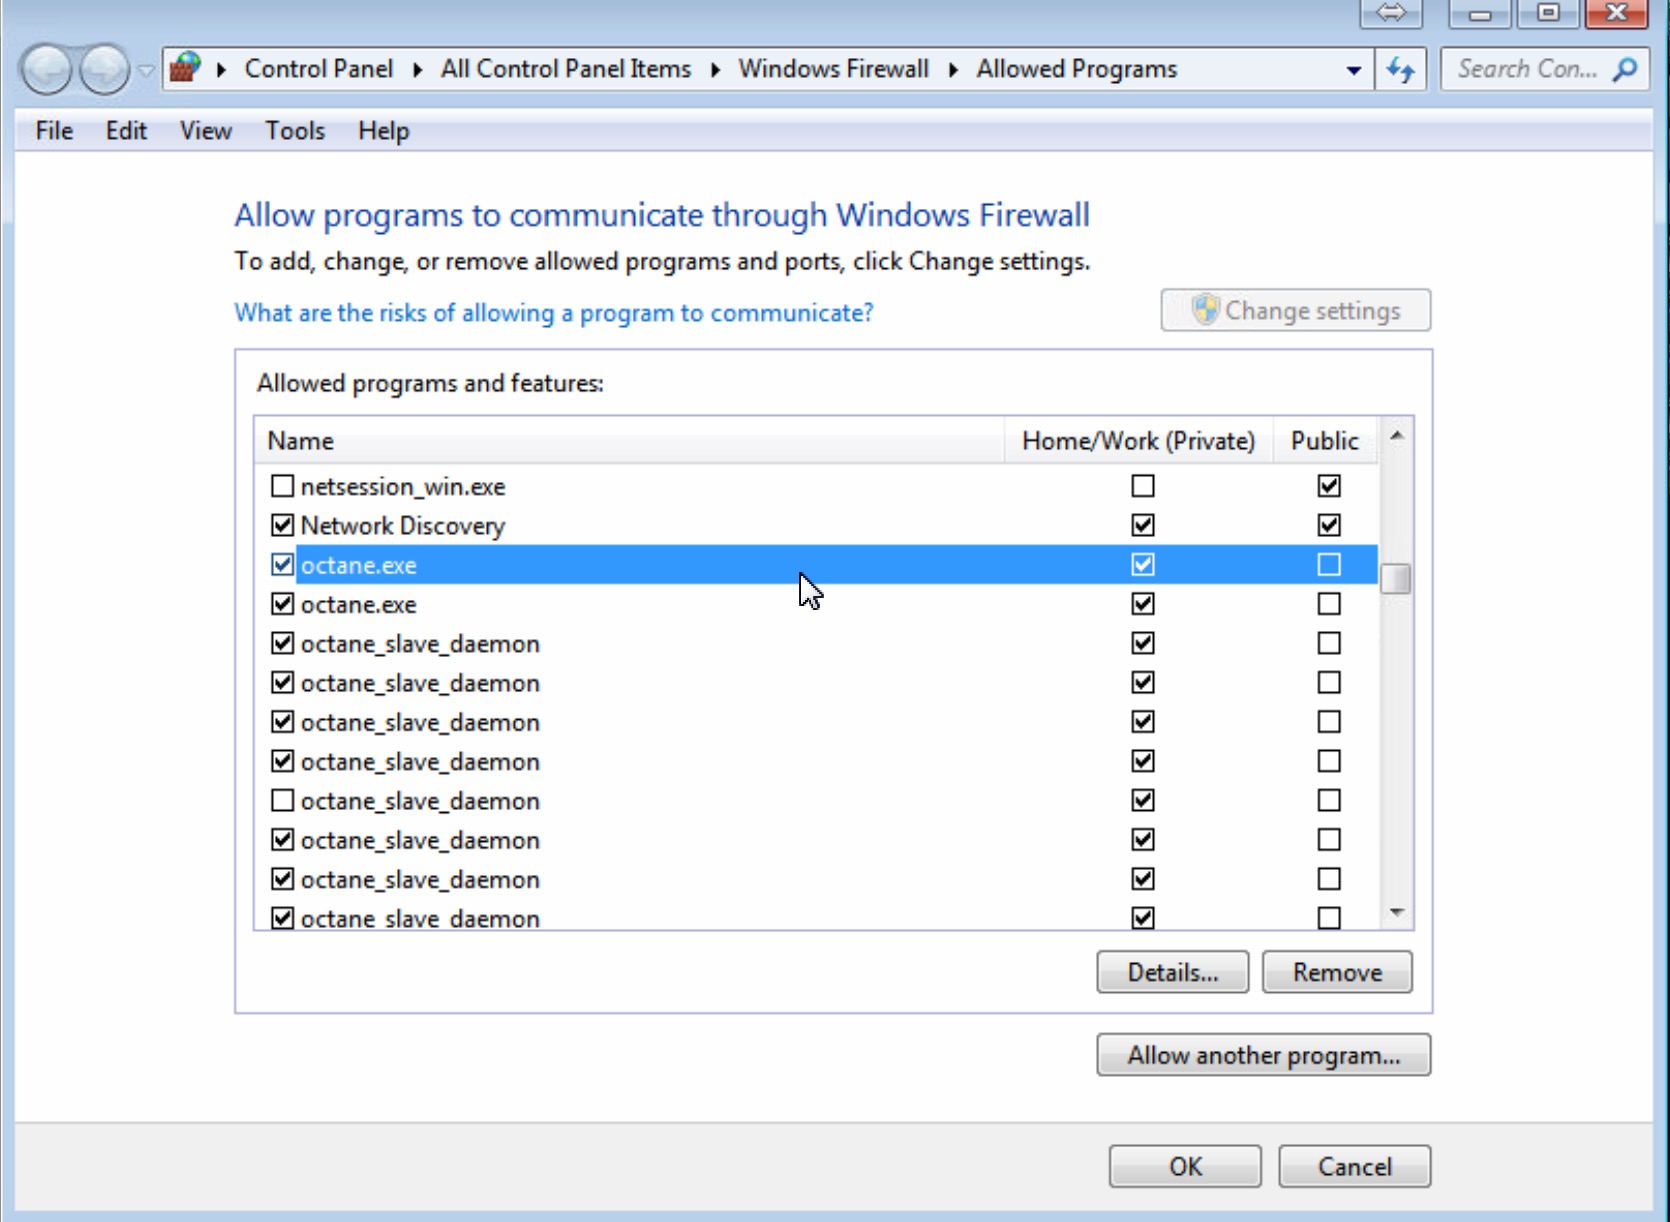This screenshot has height=1222, width=1670.
Task: Click the Allow another program button
Action: point(1263,1055)
